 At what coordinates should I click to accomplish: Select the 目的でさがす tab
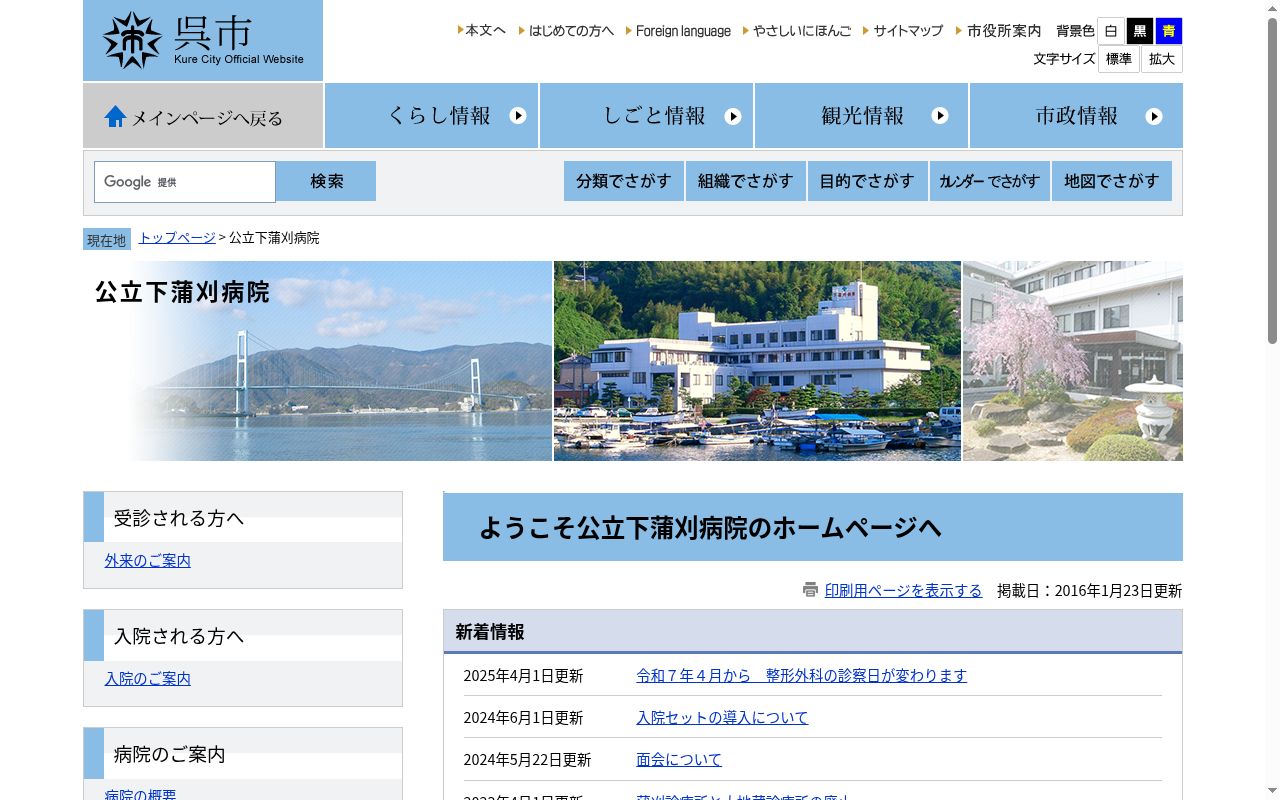868,181
